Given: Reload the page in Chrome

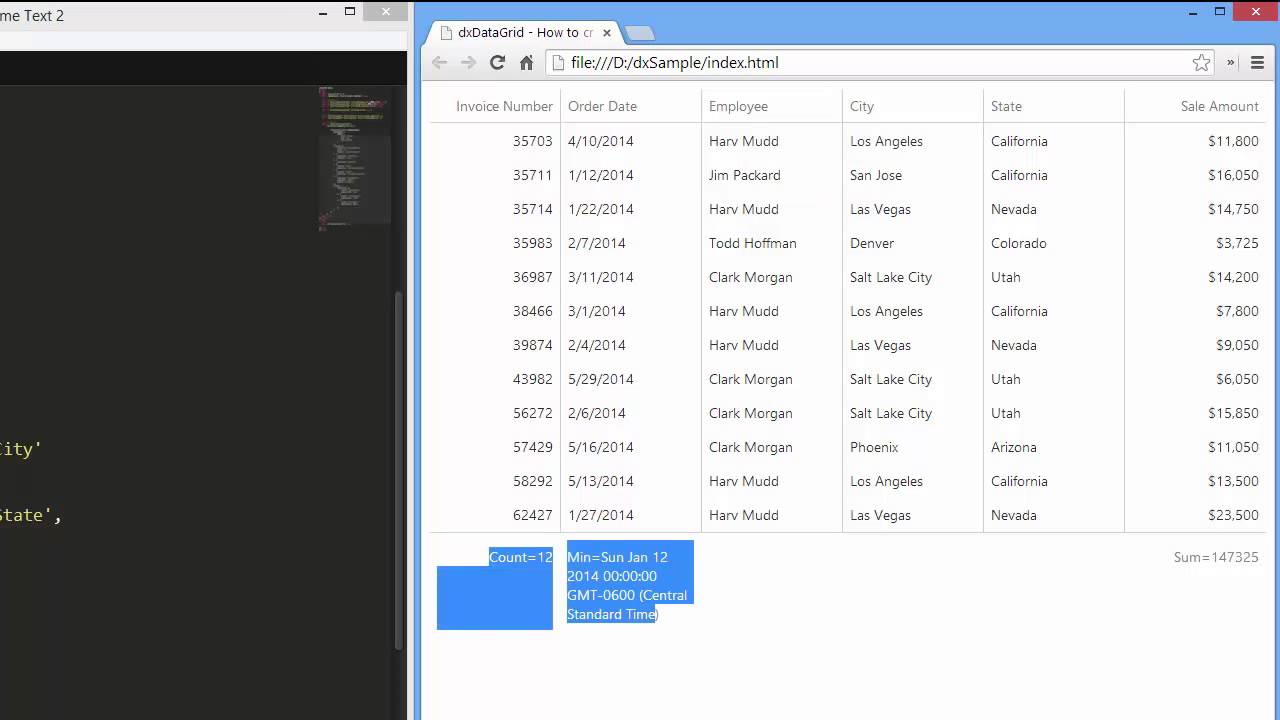Looking at the screenshot, I should click(497, 62).
